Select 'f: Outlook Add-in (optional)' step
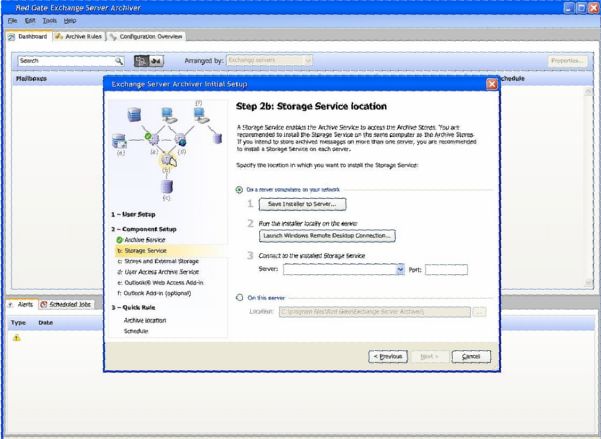 [154, 293]
